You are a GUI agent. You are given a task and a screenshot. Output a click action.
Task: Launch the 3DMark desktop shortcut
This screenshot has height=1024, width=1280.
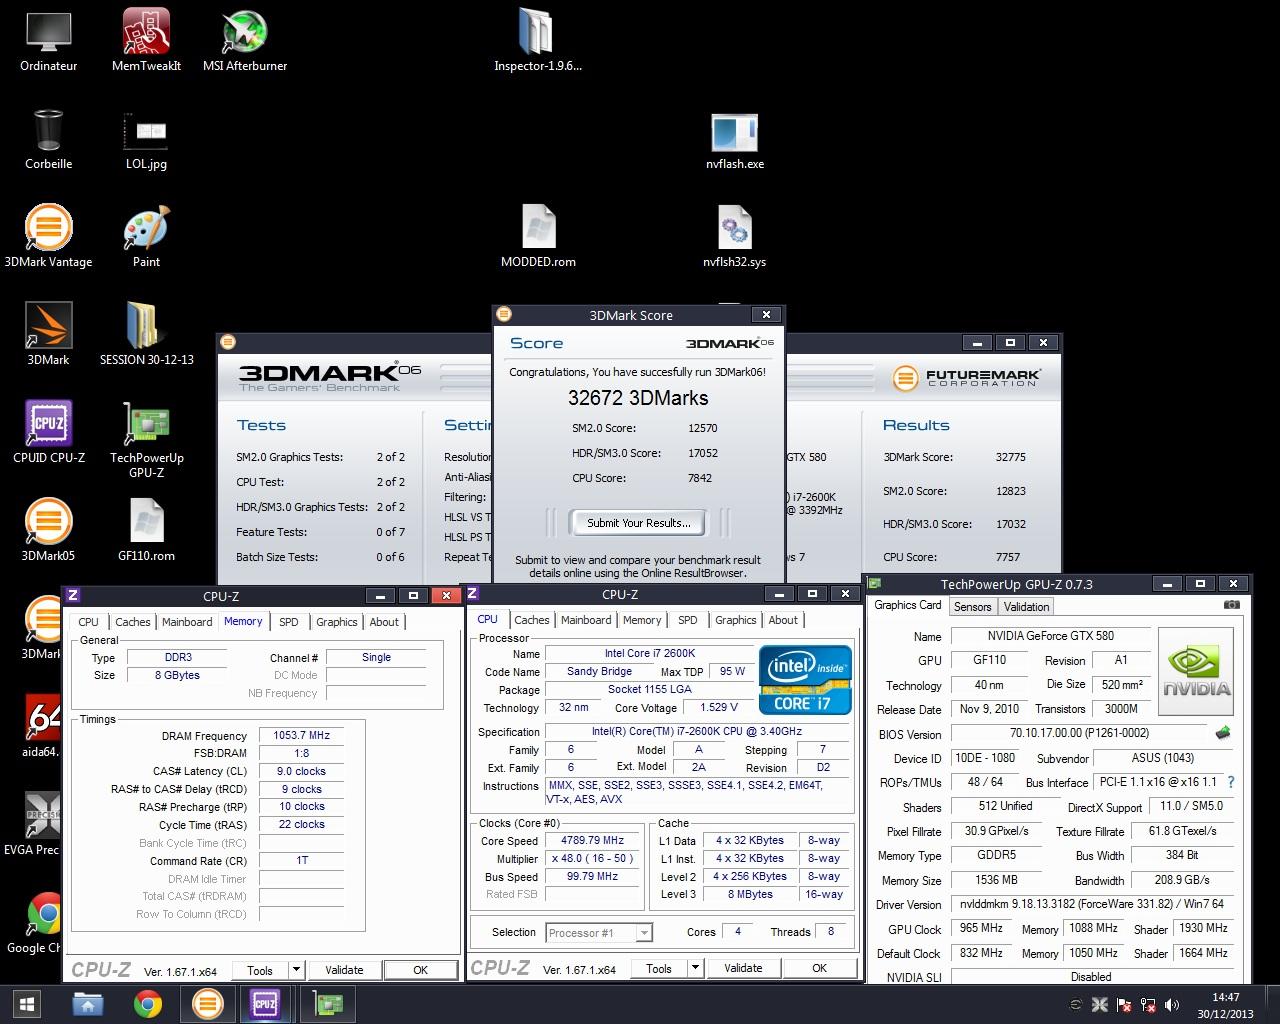48,334
